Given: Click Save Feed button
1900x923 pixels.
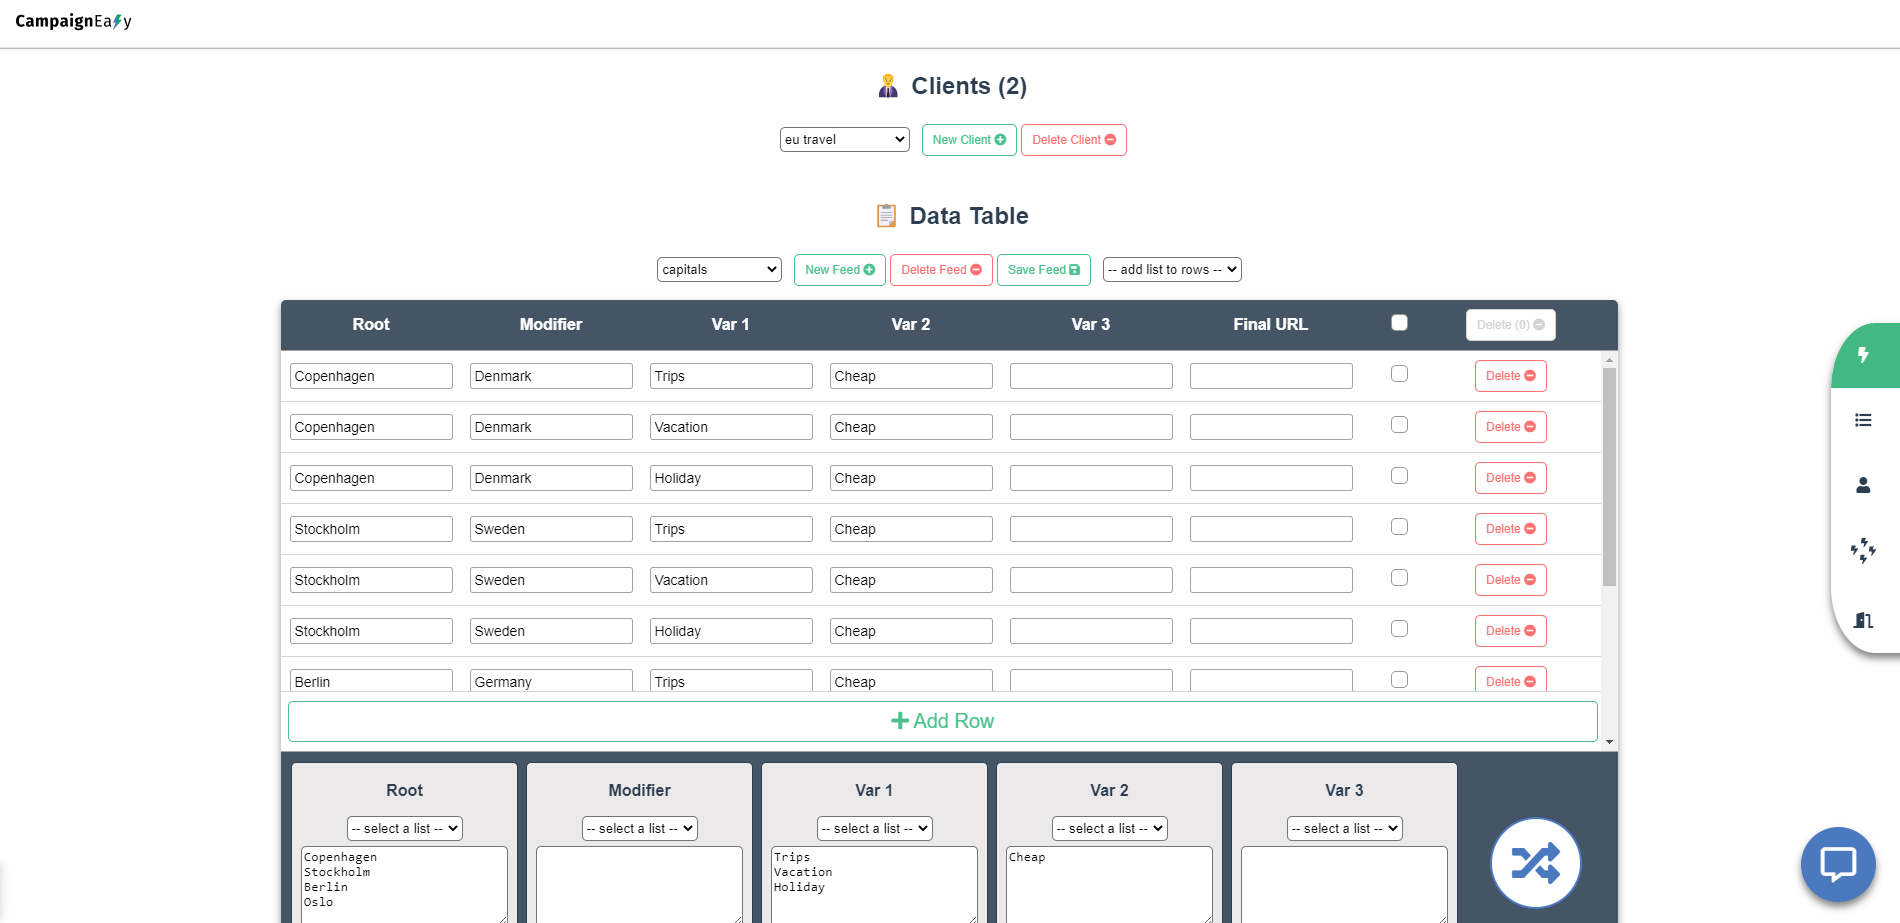Looking at the screenshot, I should point(1043,270).
